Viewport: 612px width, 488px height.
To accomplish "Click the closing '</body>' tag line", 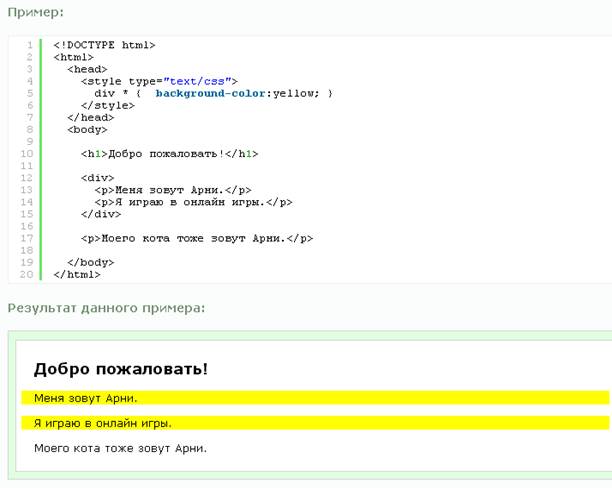I will (91, 262).
